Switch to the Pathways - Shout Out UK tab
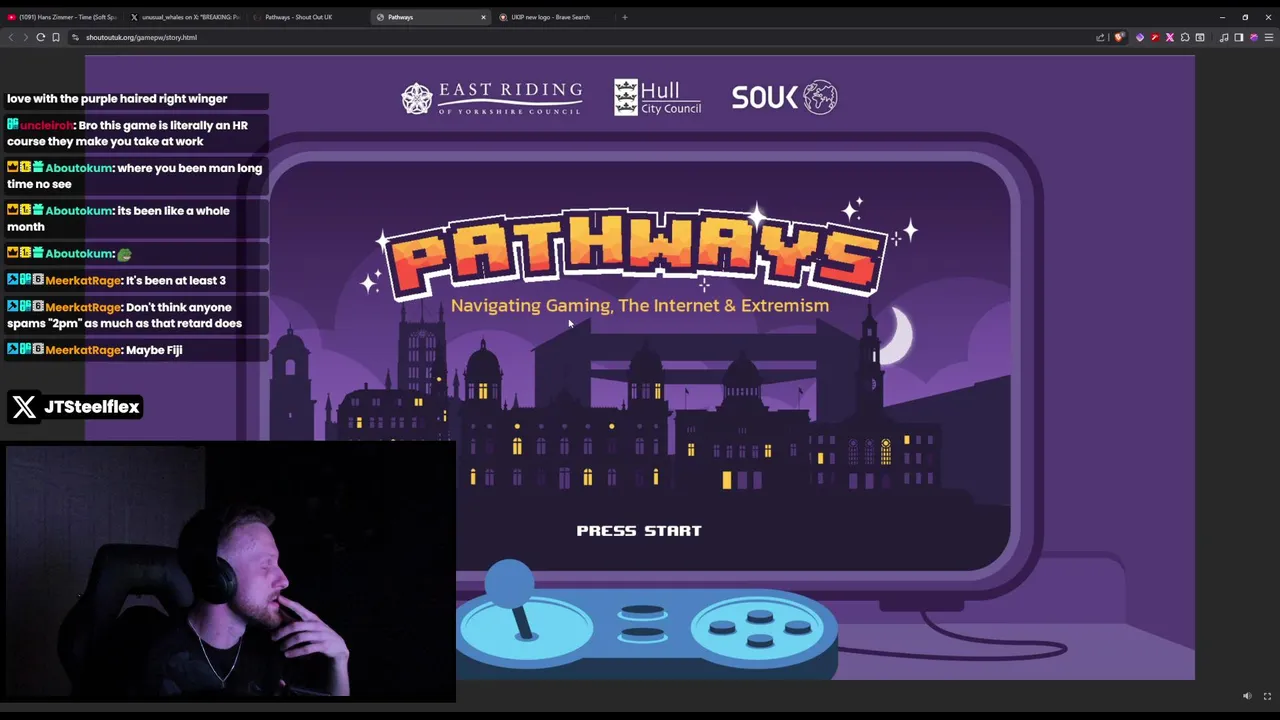The image size is (1280, 720). [308, 17]
